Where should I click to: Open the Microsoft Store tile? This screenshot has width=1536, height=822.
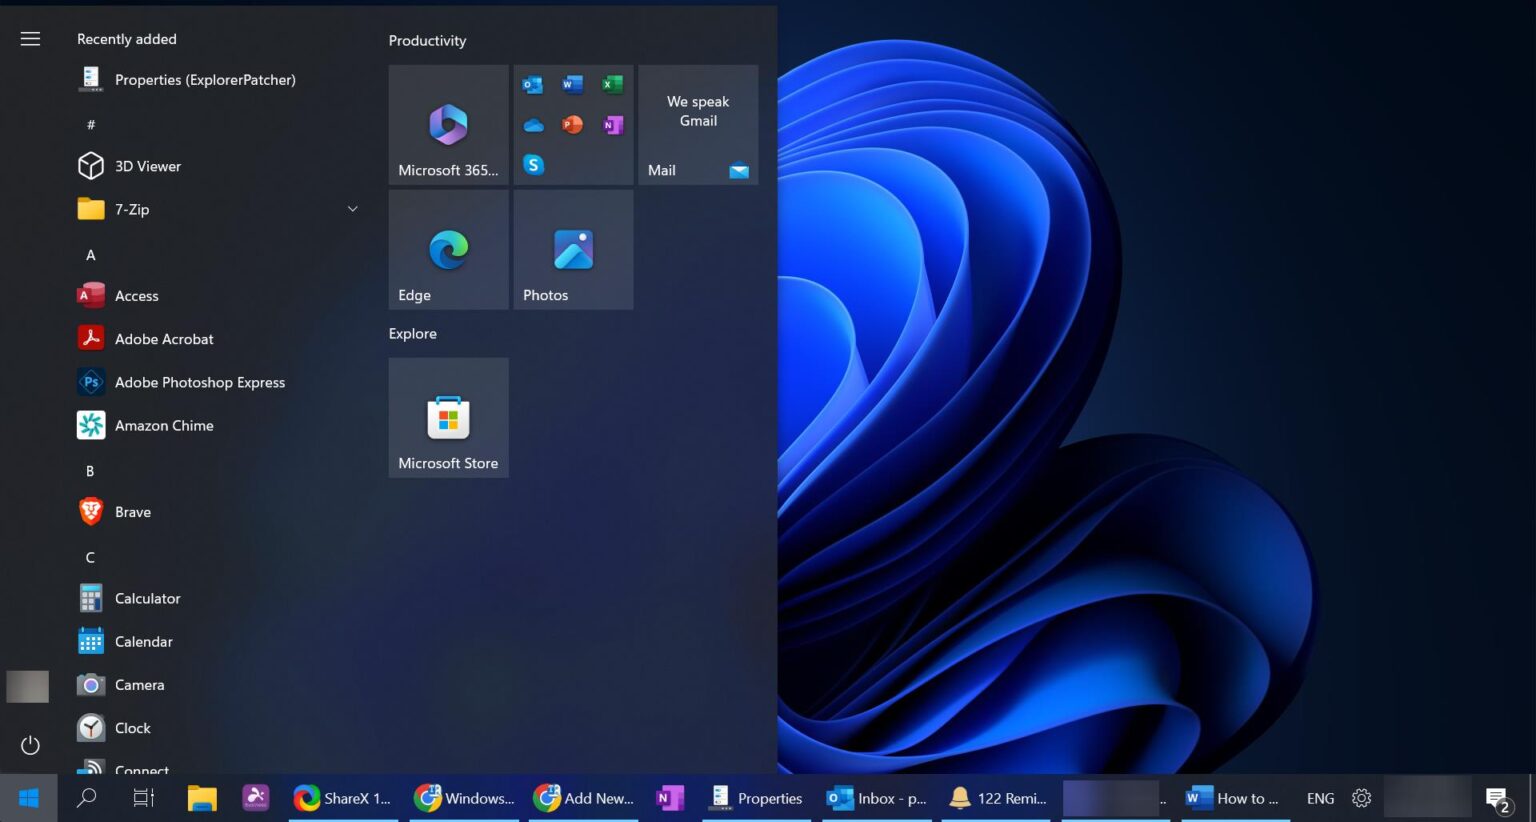448,418
